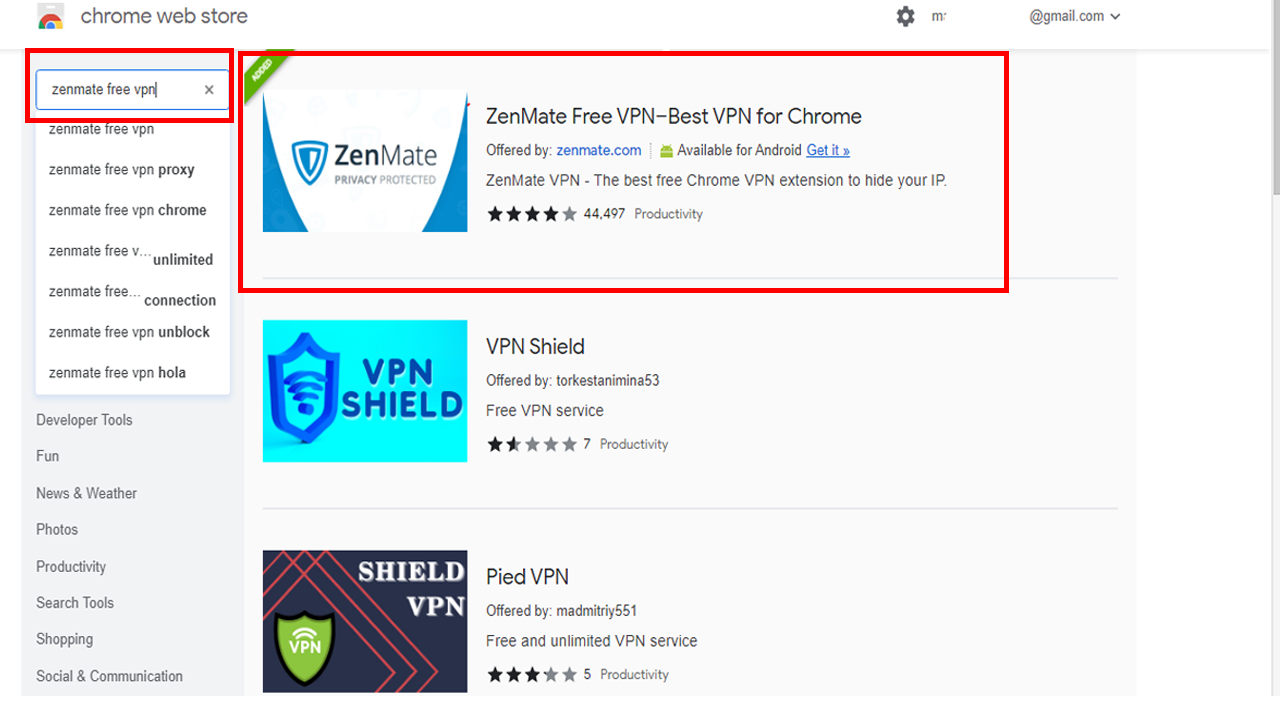1280x720 pixels.
Task: Click the ZenMate extension thumbnail
Action: [365, 161]
